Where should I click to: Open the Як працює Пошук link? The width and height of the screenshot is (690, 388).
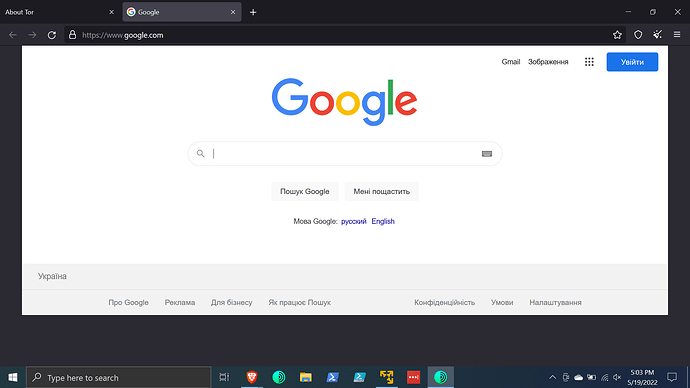point(299,303)
